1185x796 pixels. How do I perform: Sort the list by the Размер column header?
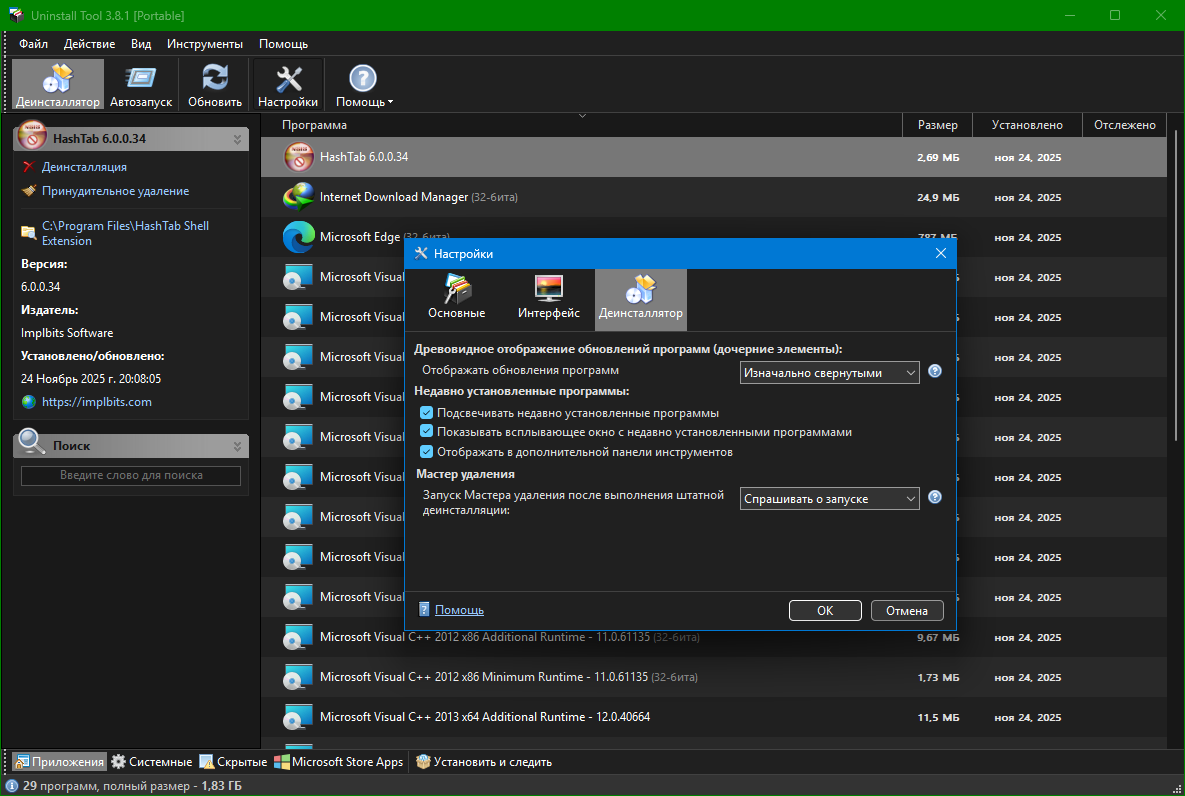(x=937, y=125)
